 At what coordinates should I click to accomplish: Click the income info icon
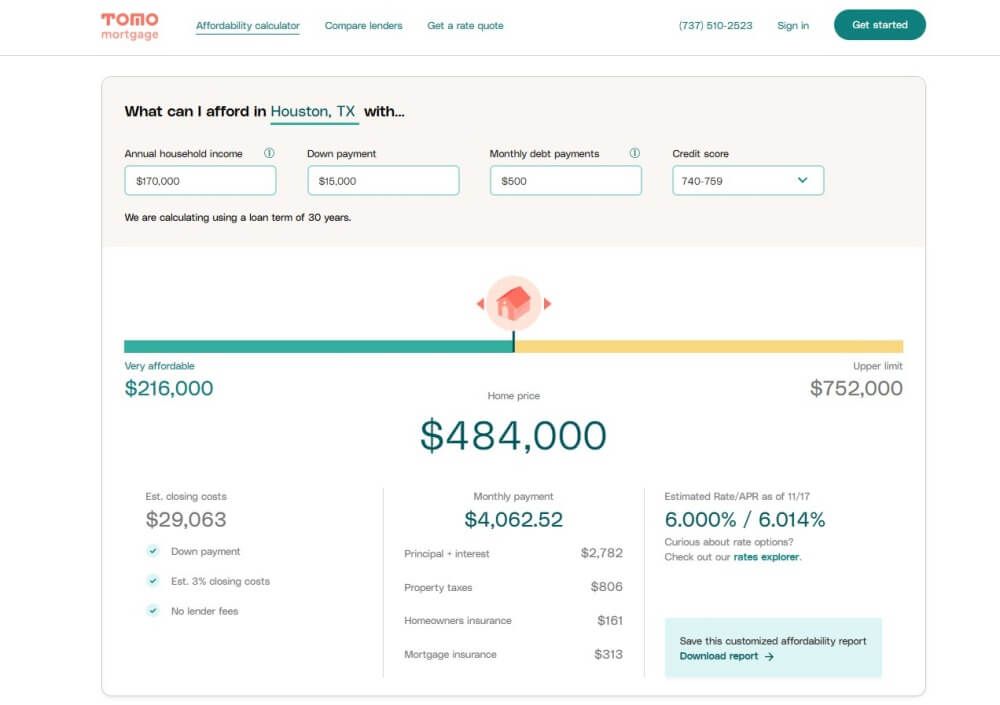click(267, 153)
